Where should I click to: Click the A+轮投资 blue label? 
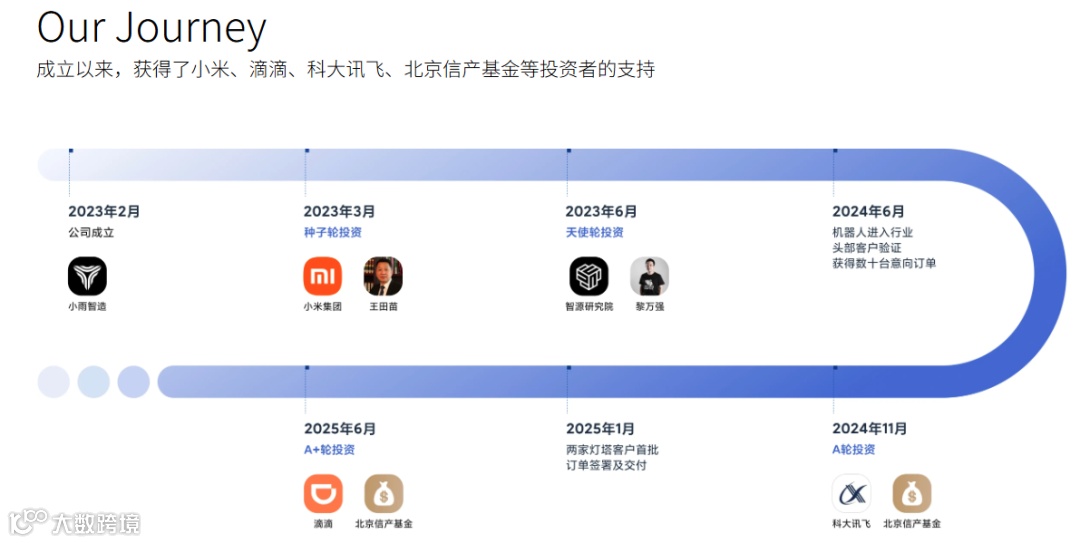[x=329, y=449]
